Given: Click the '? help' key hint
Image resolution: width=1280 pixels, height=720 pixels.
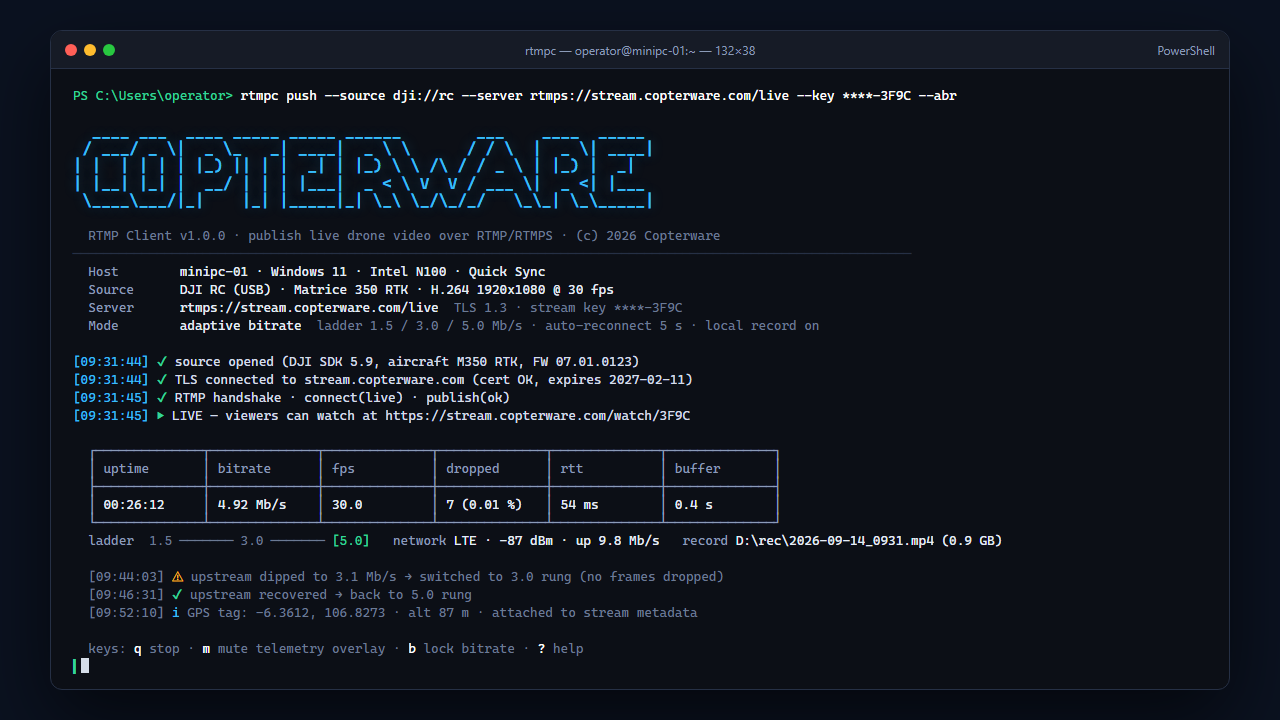Looking at the screenshot, I should (x=560, y=649).
